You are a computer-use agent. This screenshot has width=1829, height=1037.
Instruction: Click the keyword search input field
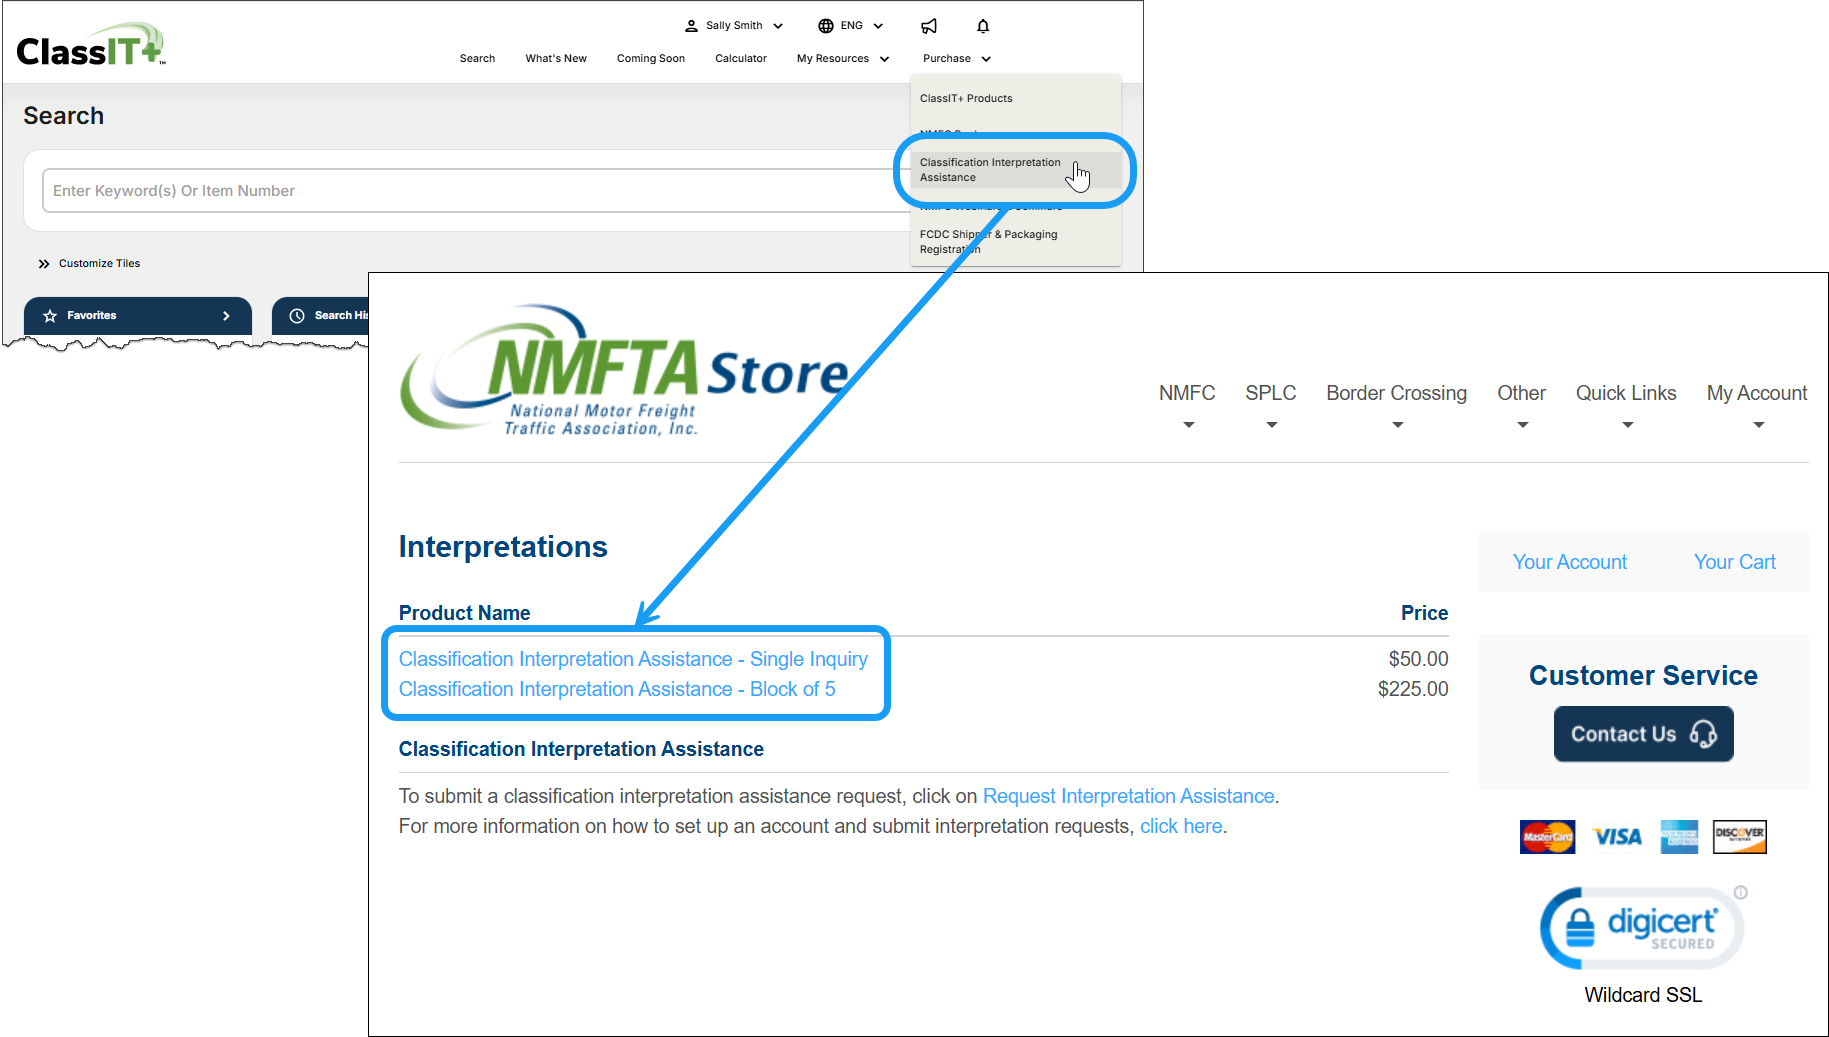[x=400, y=190]
